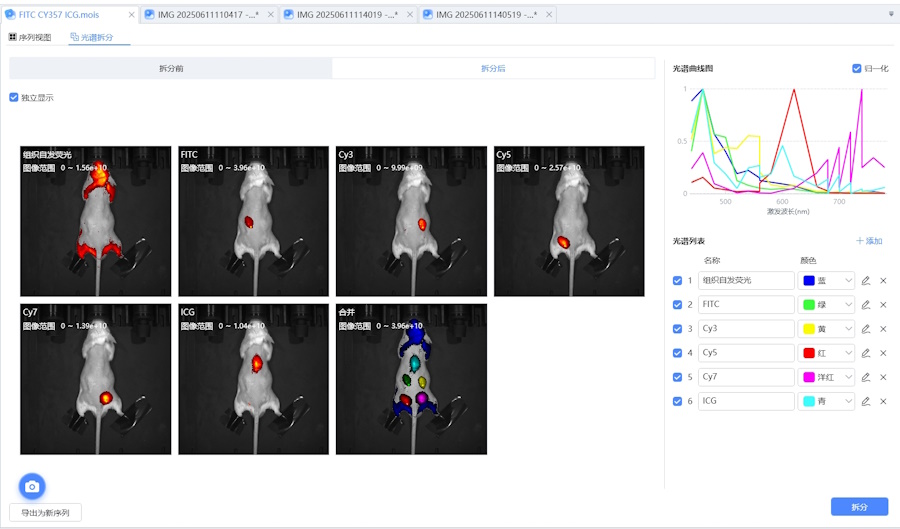Edit the FITC spectrum entry

point(866,304)
